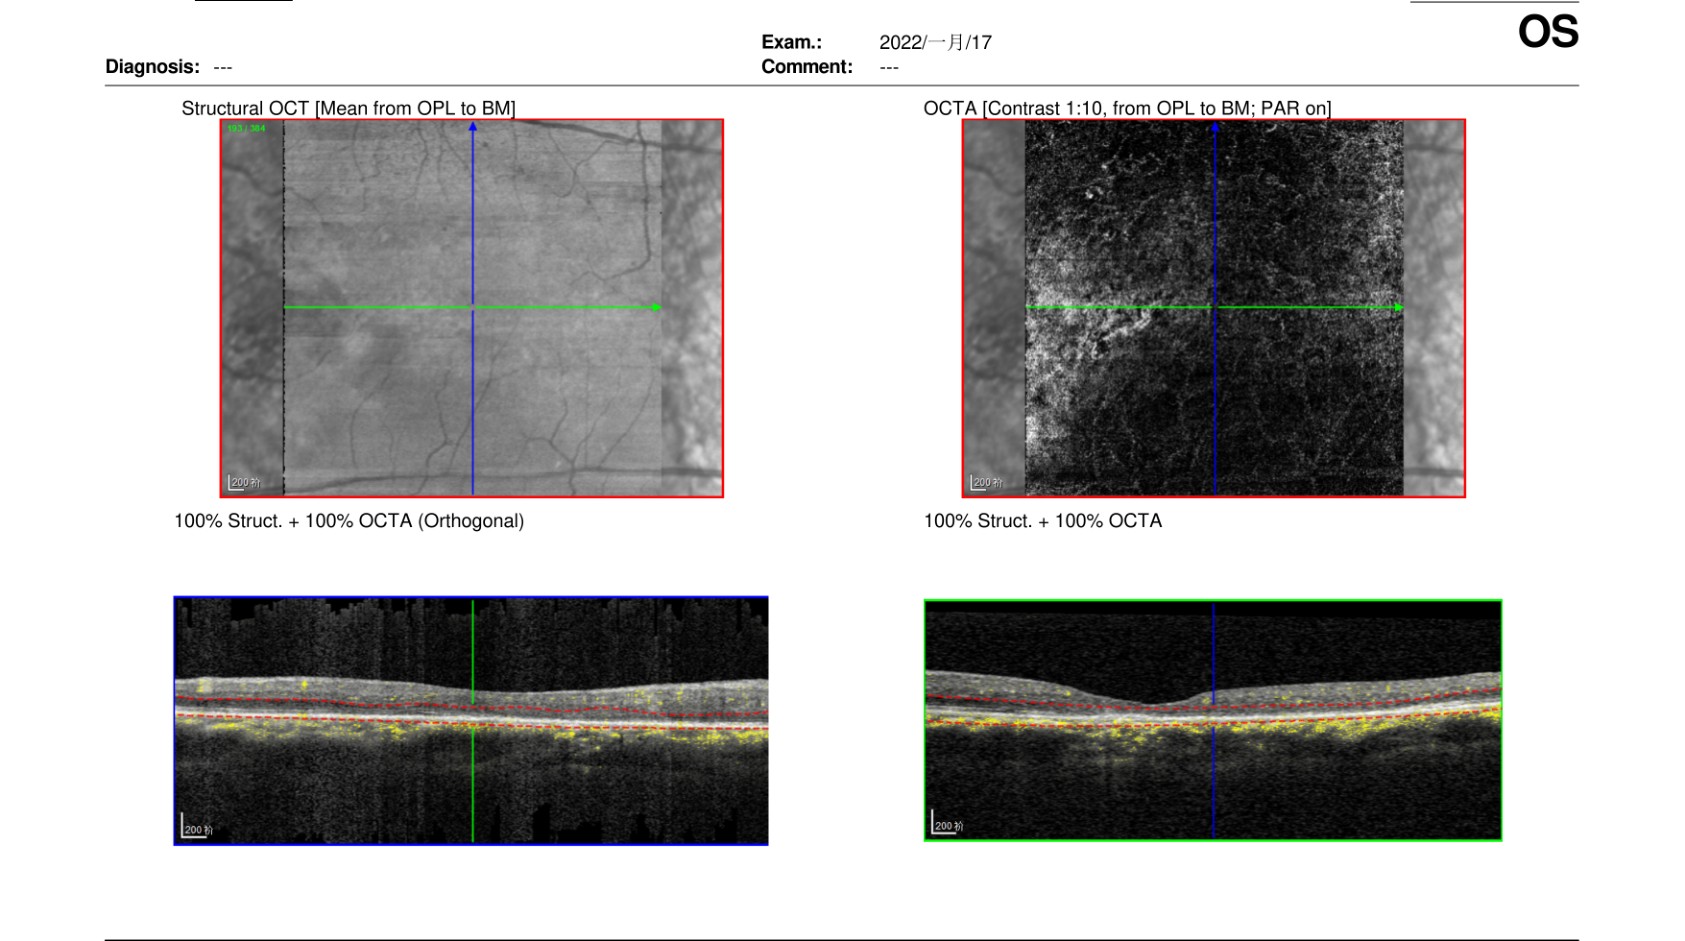Image resolution: width=1685 pixels, height=941 pixels.
Task: Click blue arrowhead atop Structural OCT scan line
Action: click(473, 127)
